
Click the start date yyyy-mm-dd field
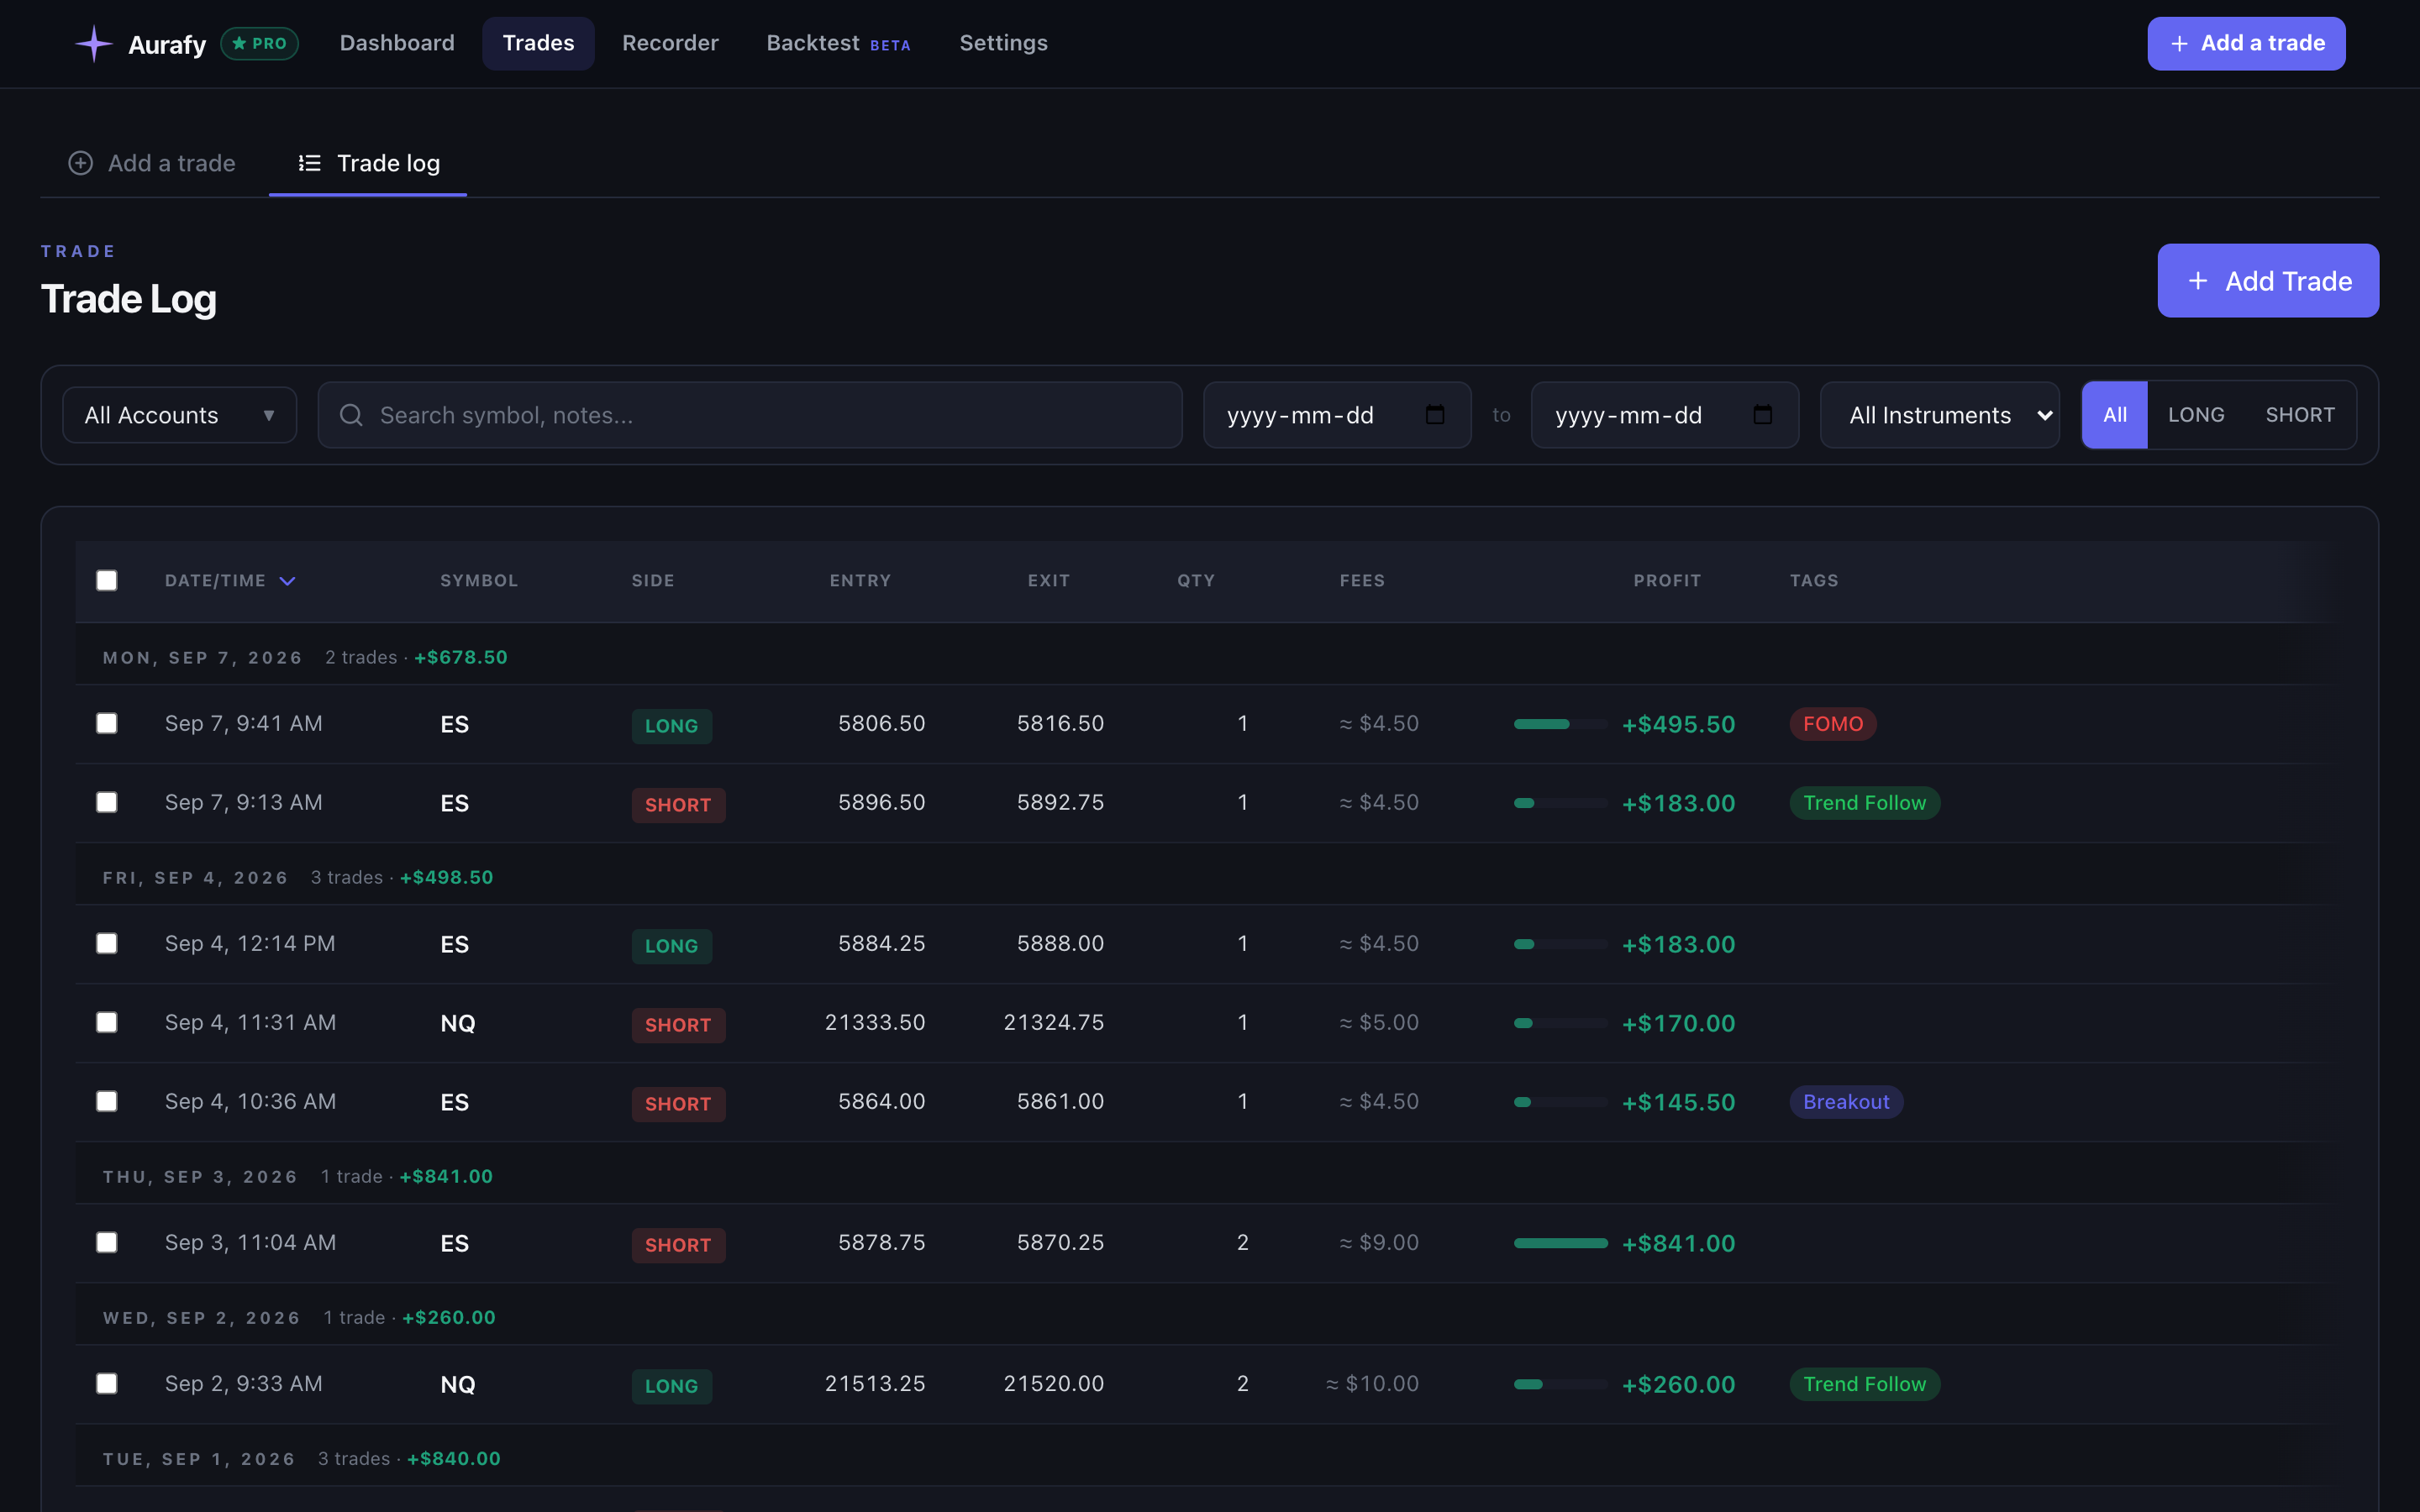point(1337,415)
